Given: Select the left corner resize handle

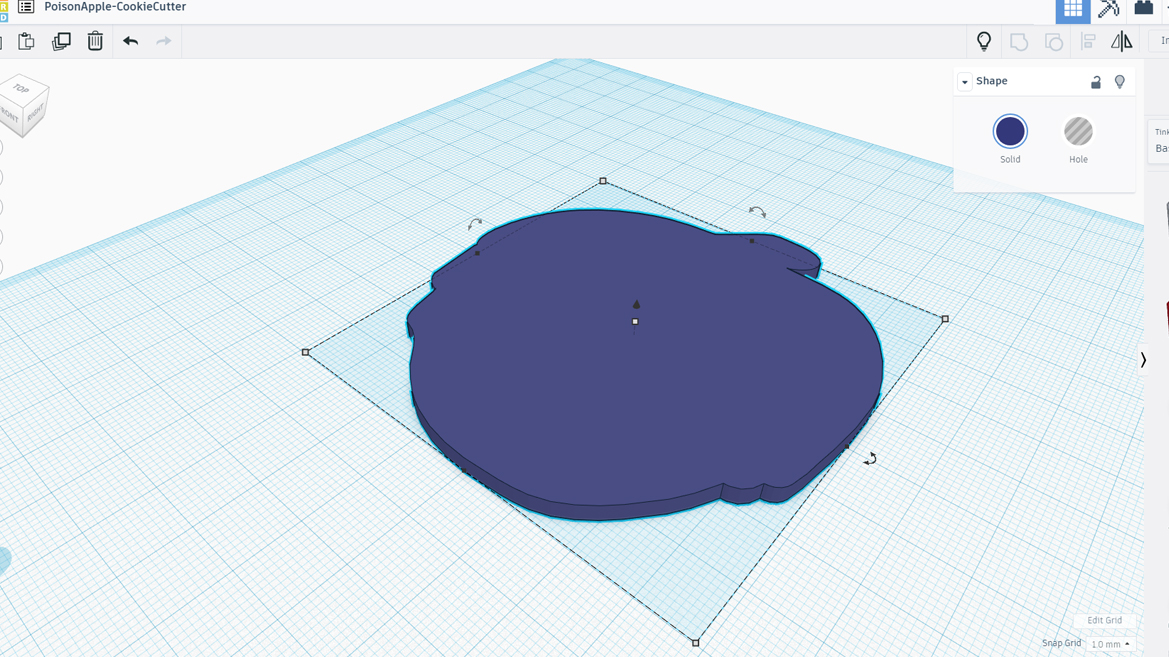Looking at the screenshot, I should pos(306,352).
